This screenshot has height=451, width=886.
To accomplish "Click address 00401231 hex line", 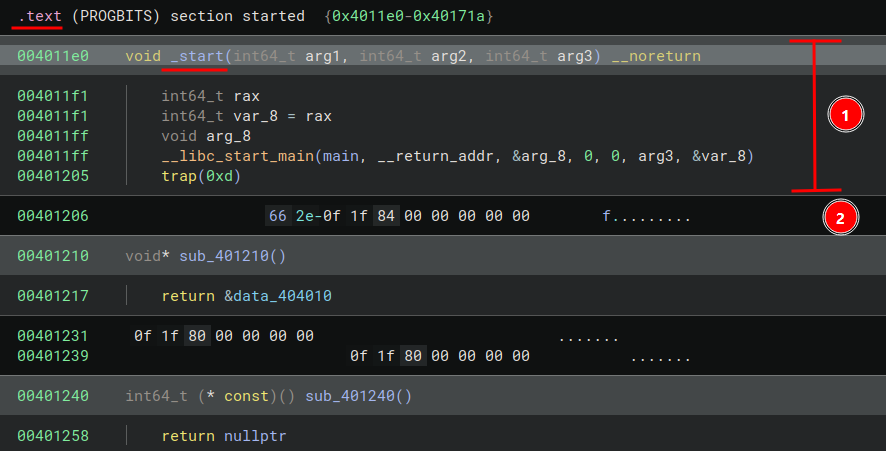I will (53, 336).
